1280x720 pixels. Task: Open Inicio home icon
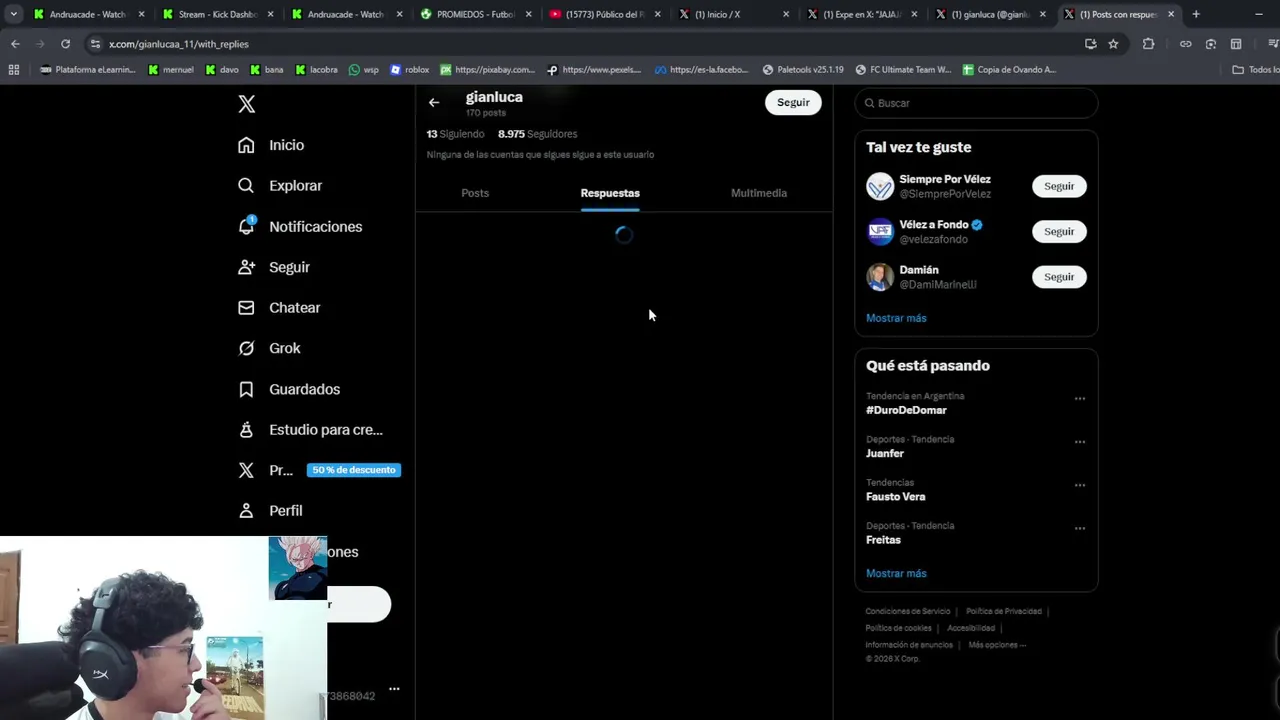[246, 145]
